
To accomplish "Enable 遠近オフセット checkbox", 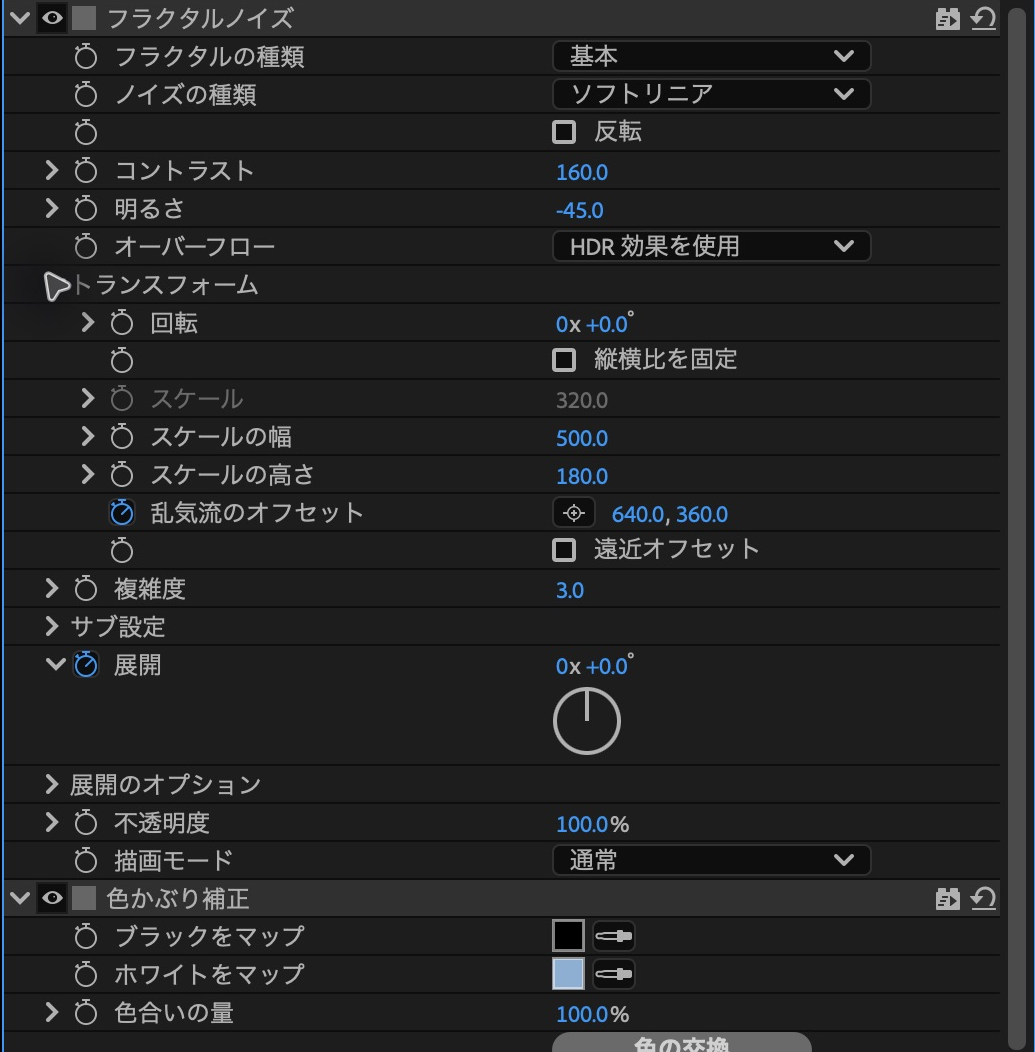I will (564, 550).
